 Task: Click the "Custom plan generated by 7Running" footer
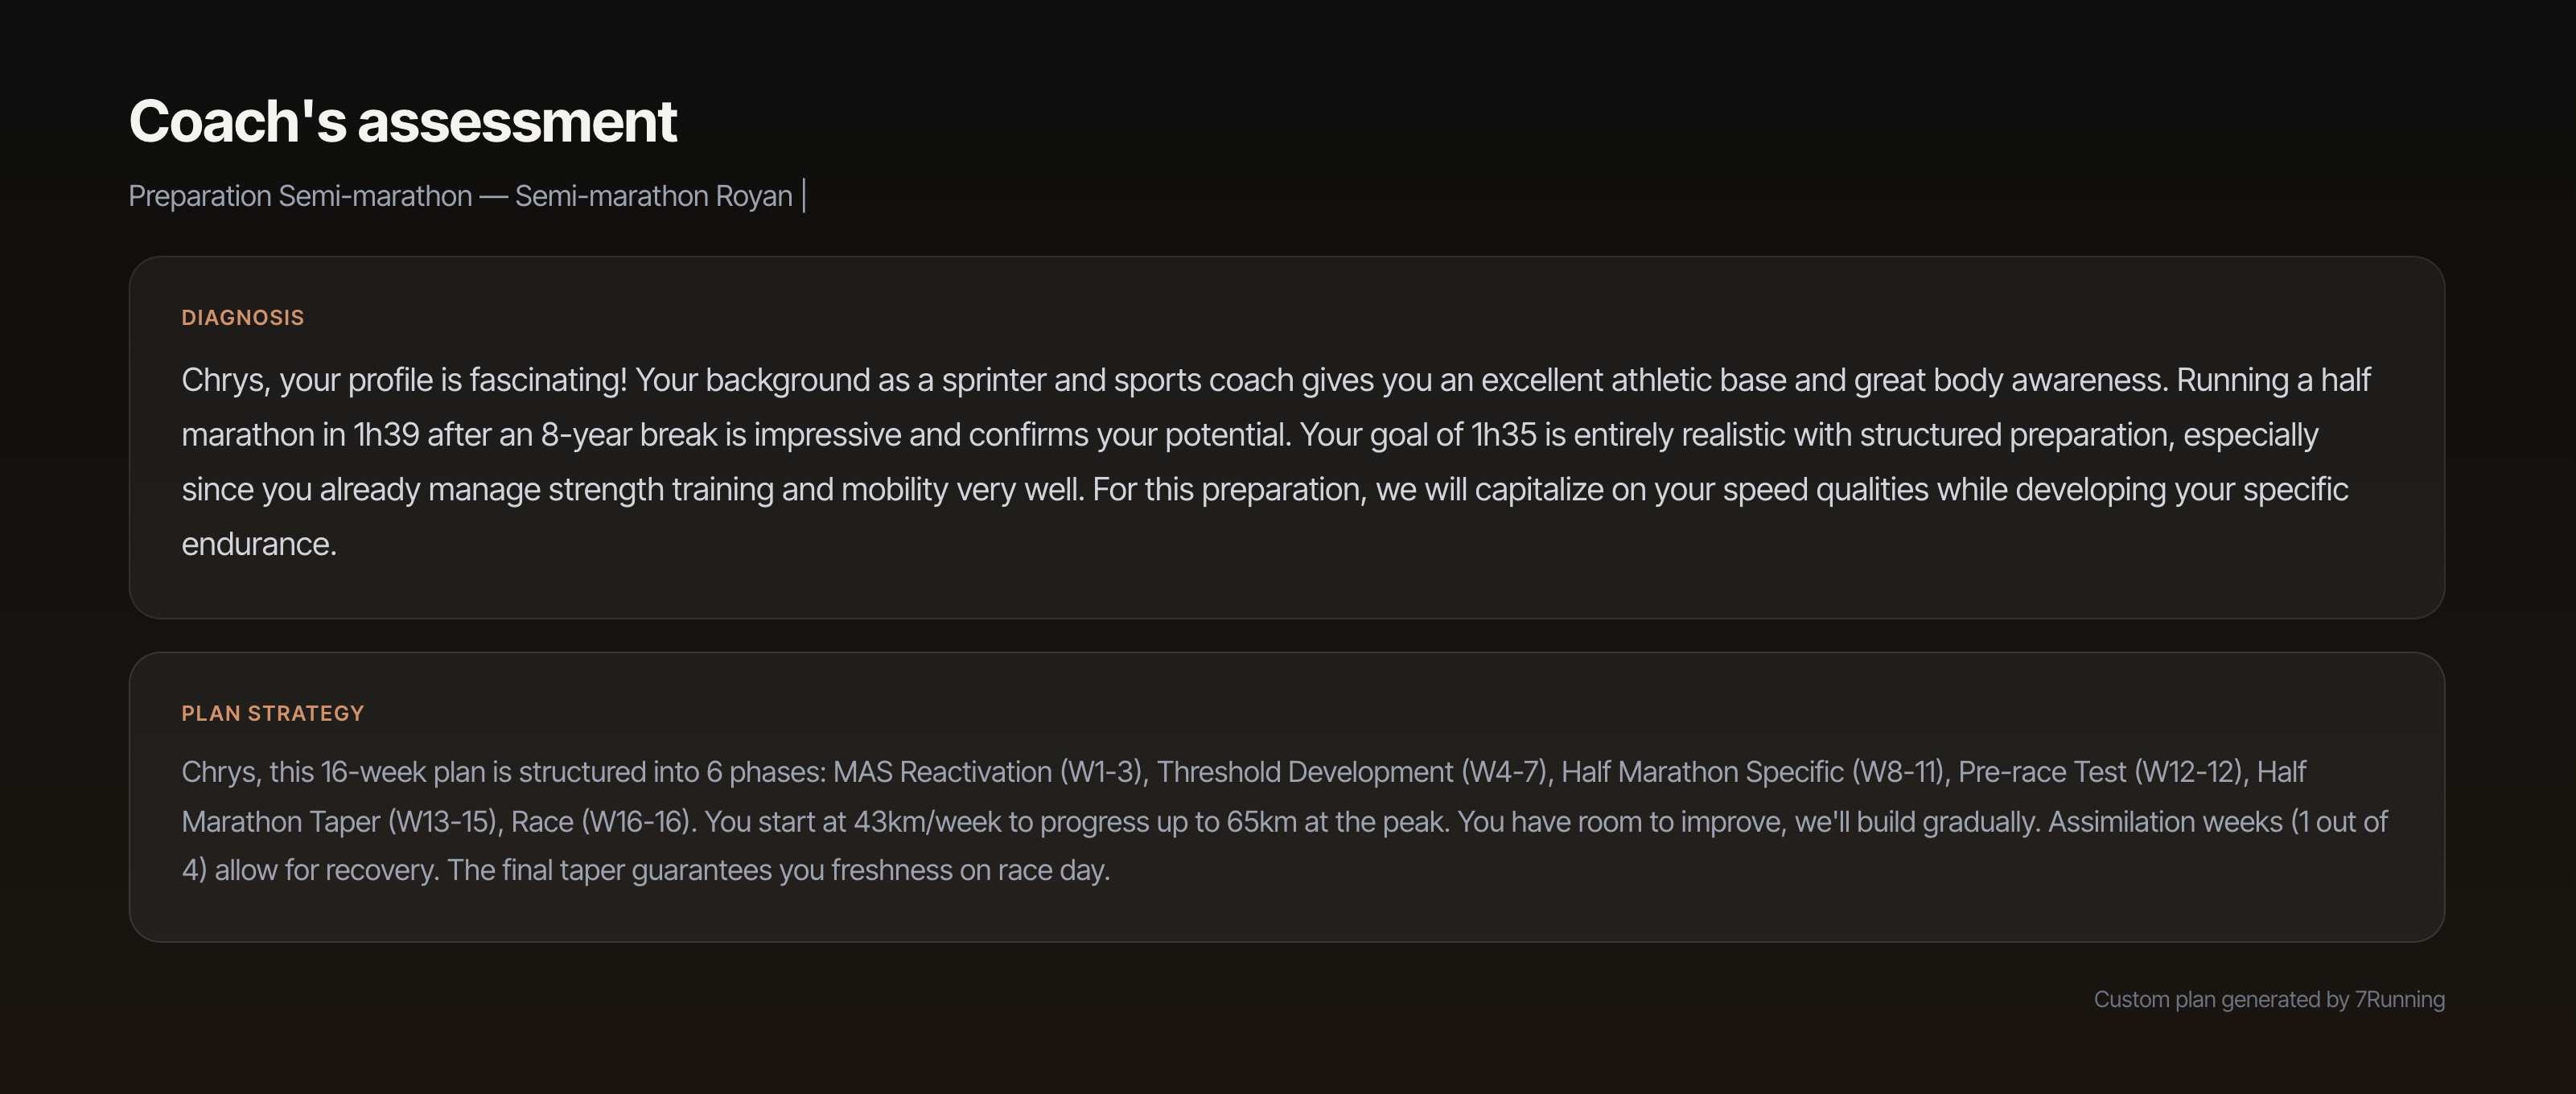[x=2268, y=999]
